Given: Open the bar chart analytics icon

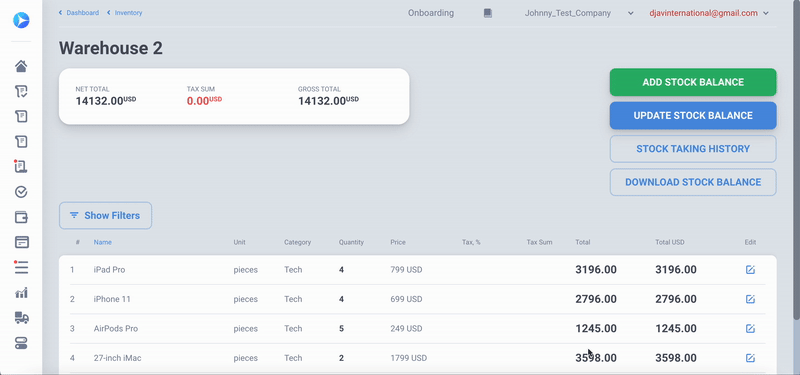Looking at the screenshot, I should 21,292.
